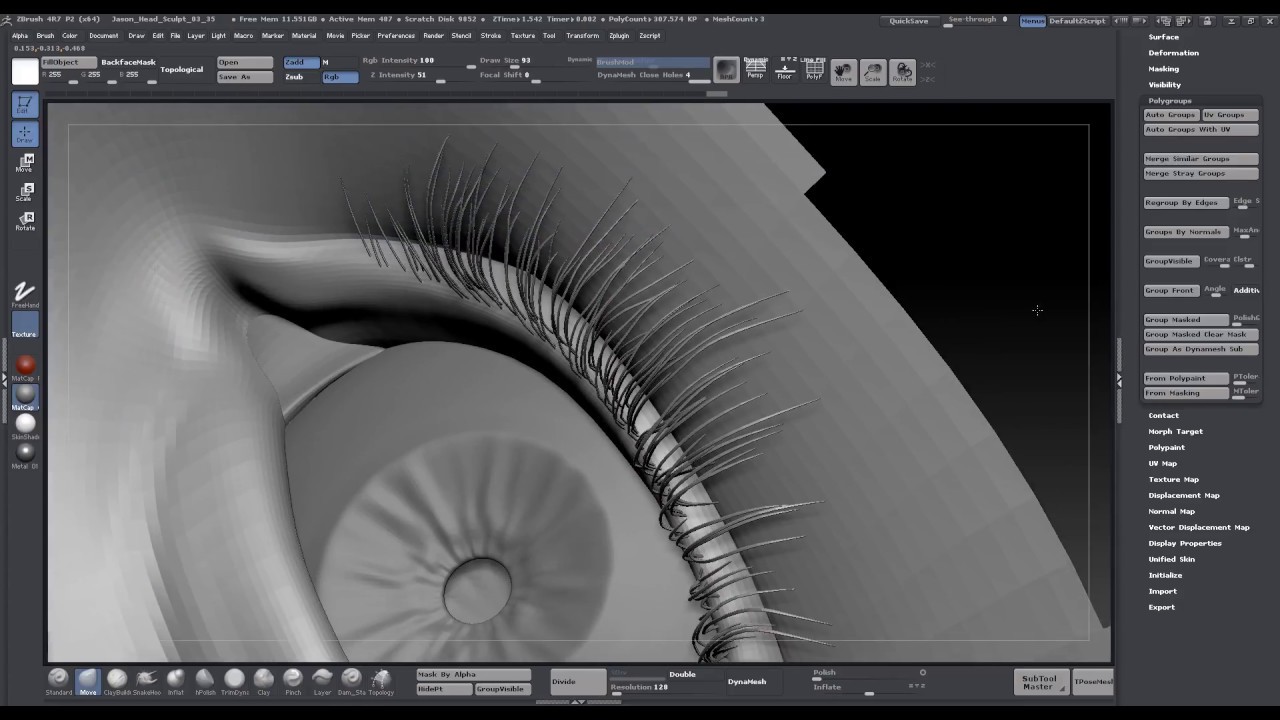Select the TrimDynamic brush
The height and width of the screenshot is (720, 1280).
tap(234, 681)
